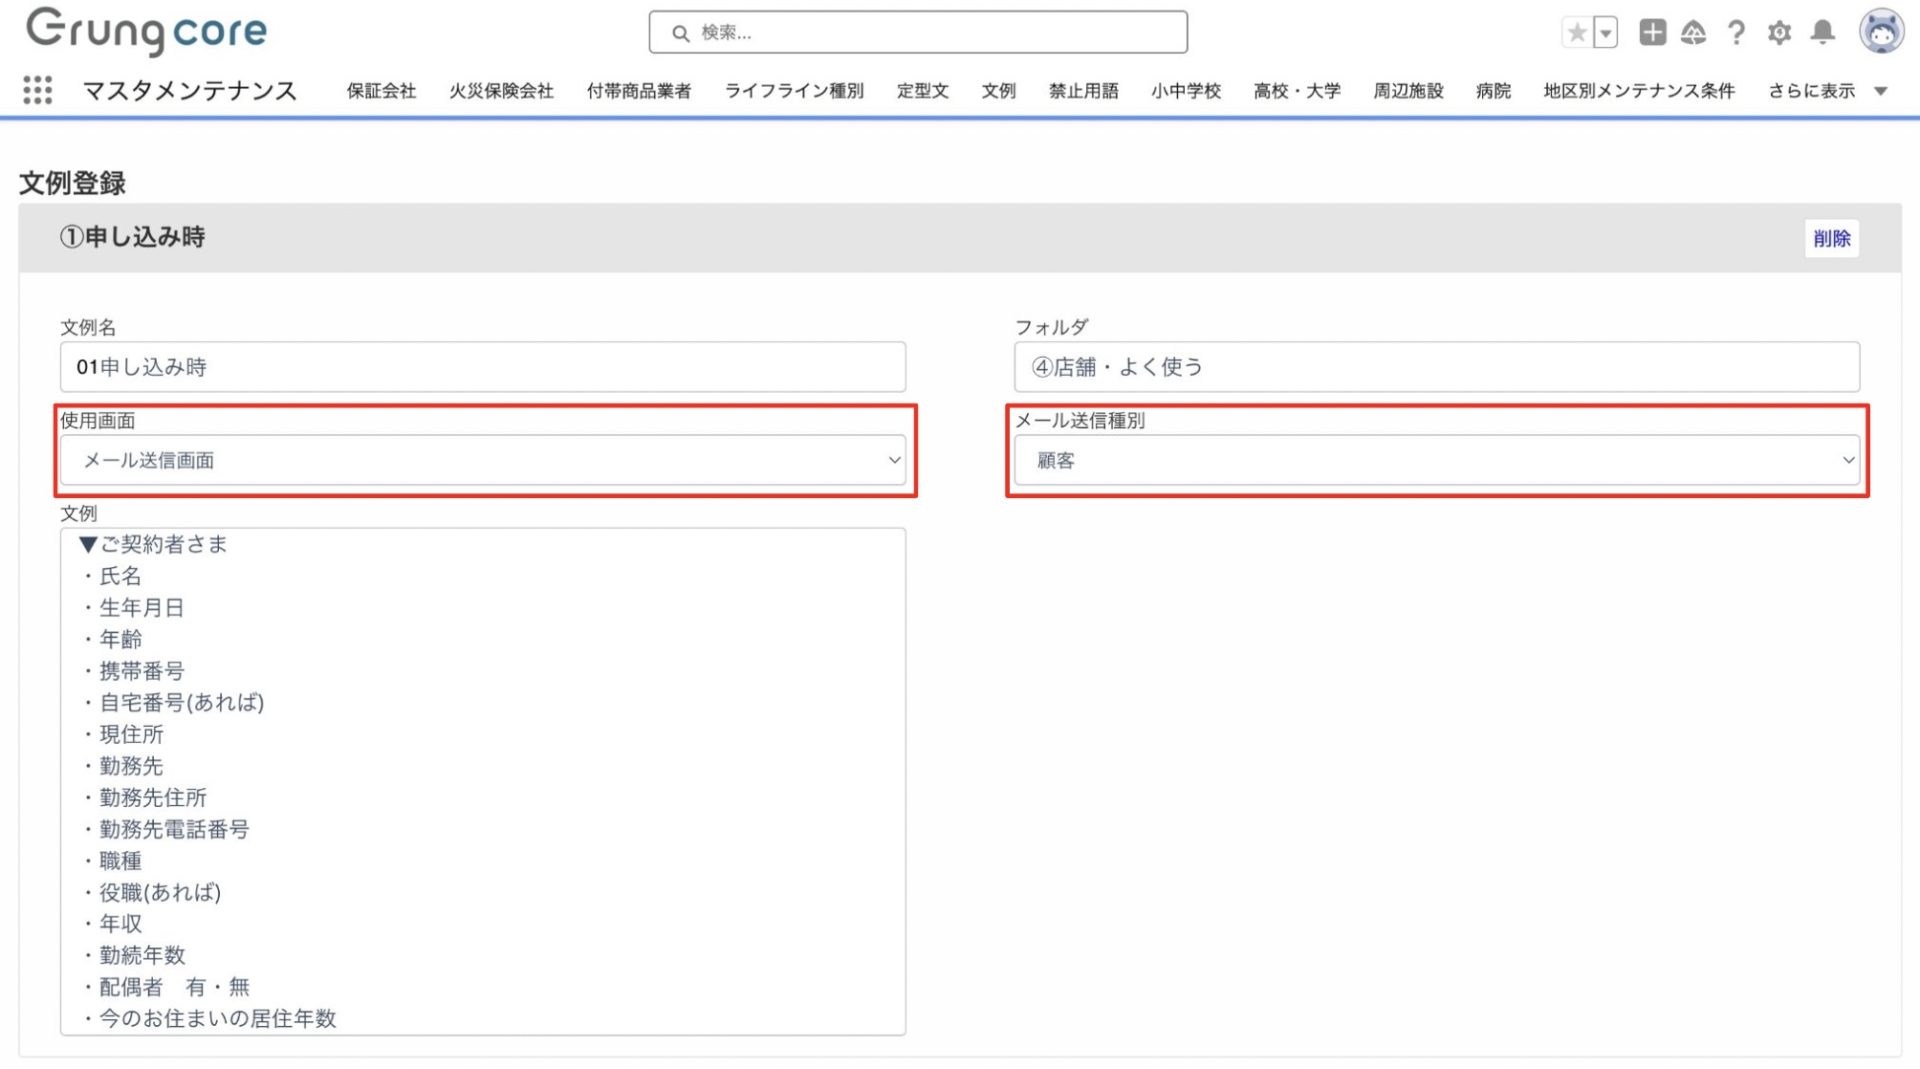This screenshot has width=1920, height=1069.
Task: Switch to the 文例 tab
Action: pos(998,91)
